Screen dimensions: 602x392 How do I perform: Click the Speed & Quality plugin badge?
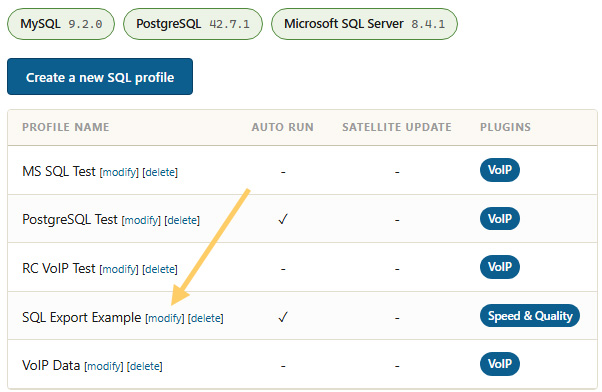pos(530,316)
